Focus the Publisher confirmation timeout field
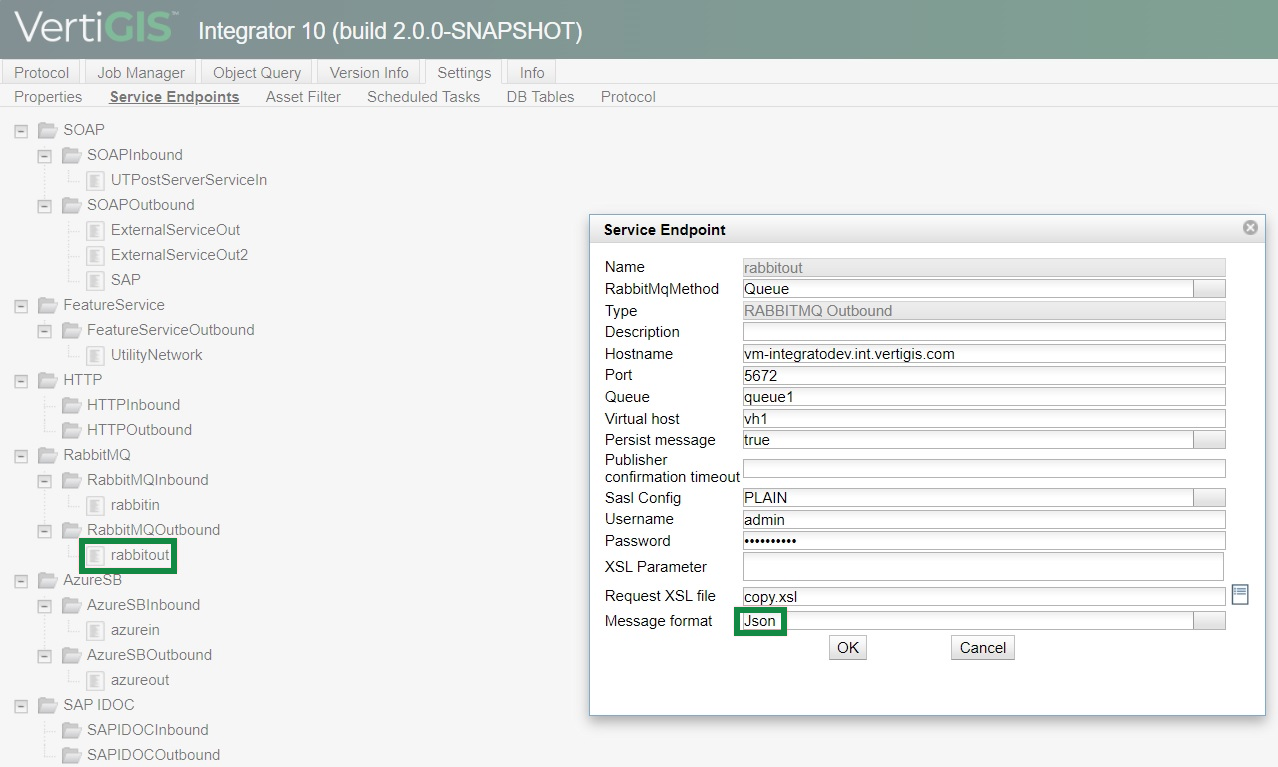Viewport: 1278px width, 767px height. pos(984,469)
